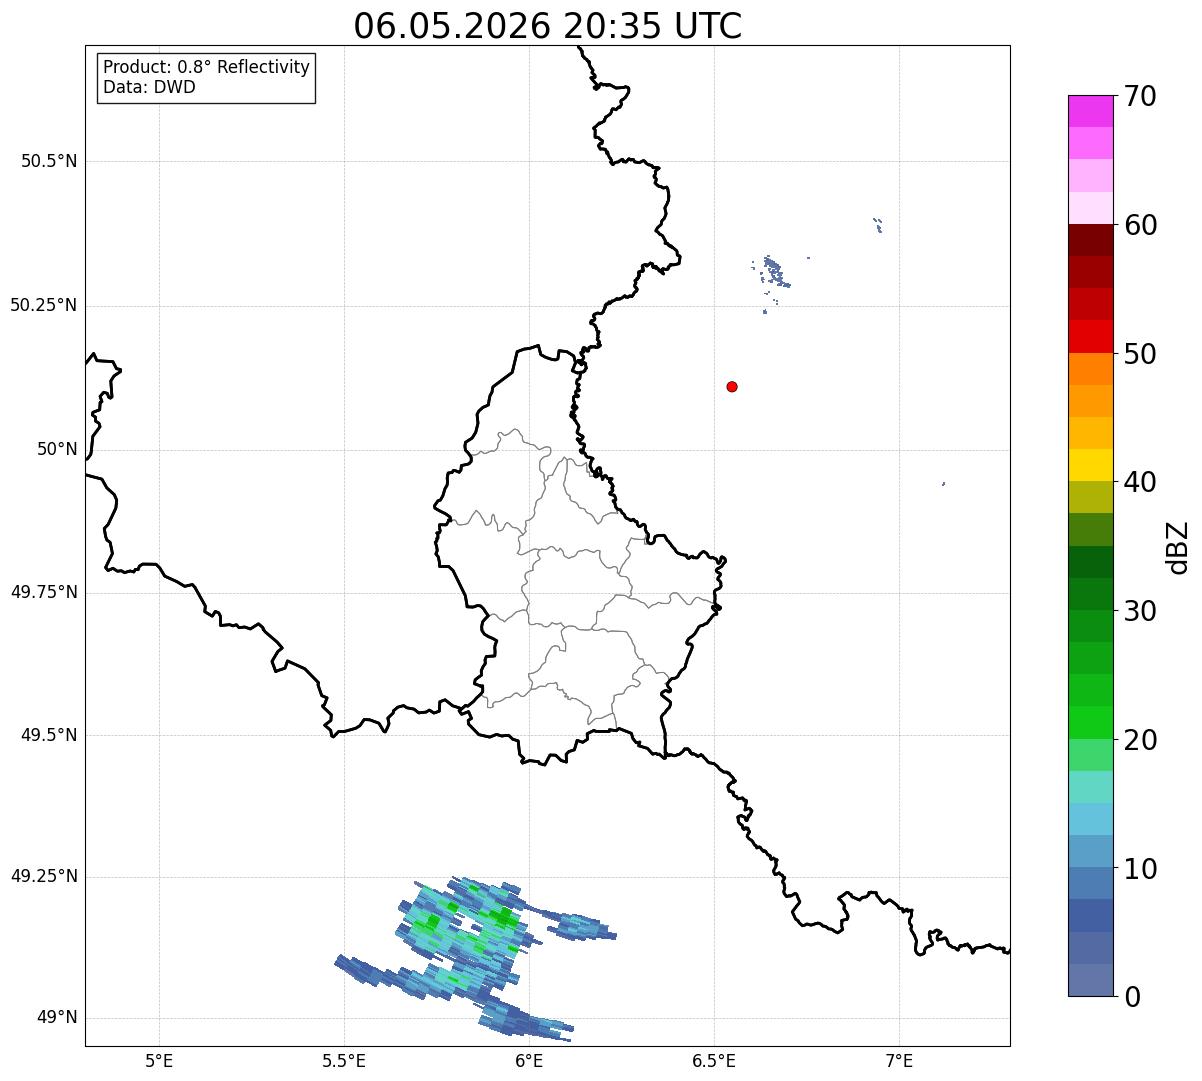Click the dBZ colorbar axis label
Screen dimensions: 1202x1081
click(1178, 547)
